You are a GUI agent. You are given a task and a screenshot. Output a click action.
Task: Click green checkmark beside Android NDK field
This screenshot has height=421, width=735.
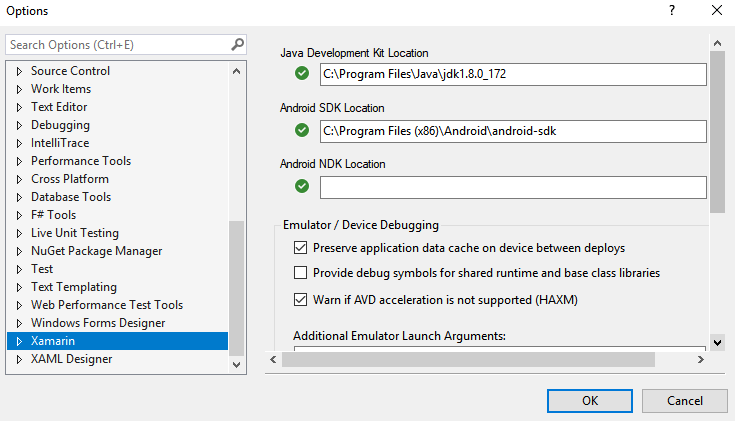(302, 186)
